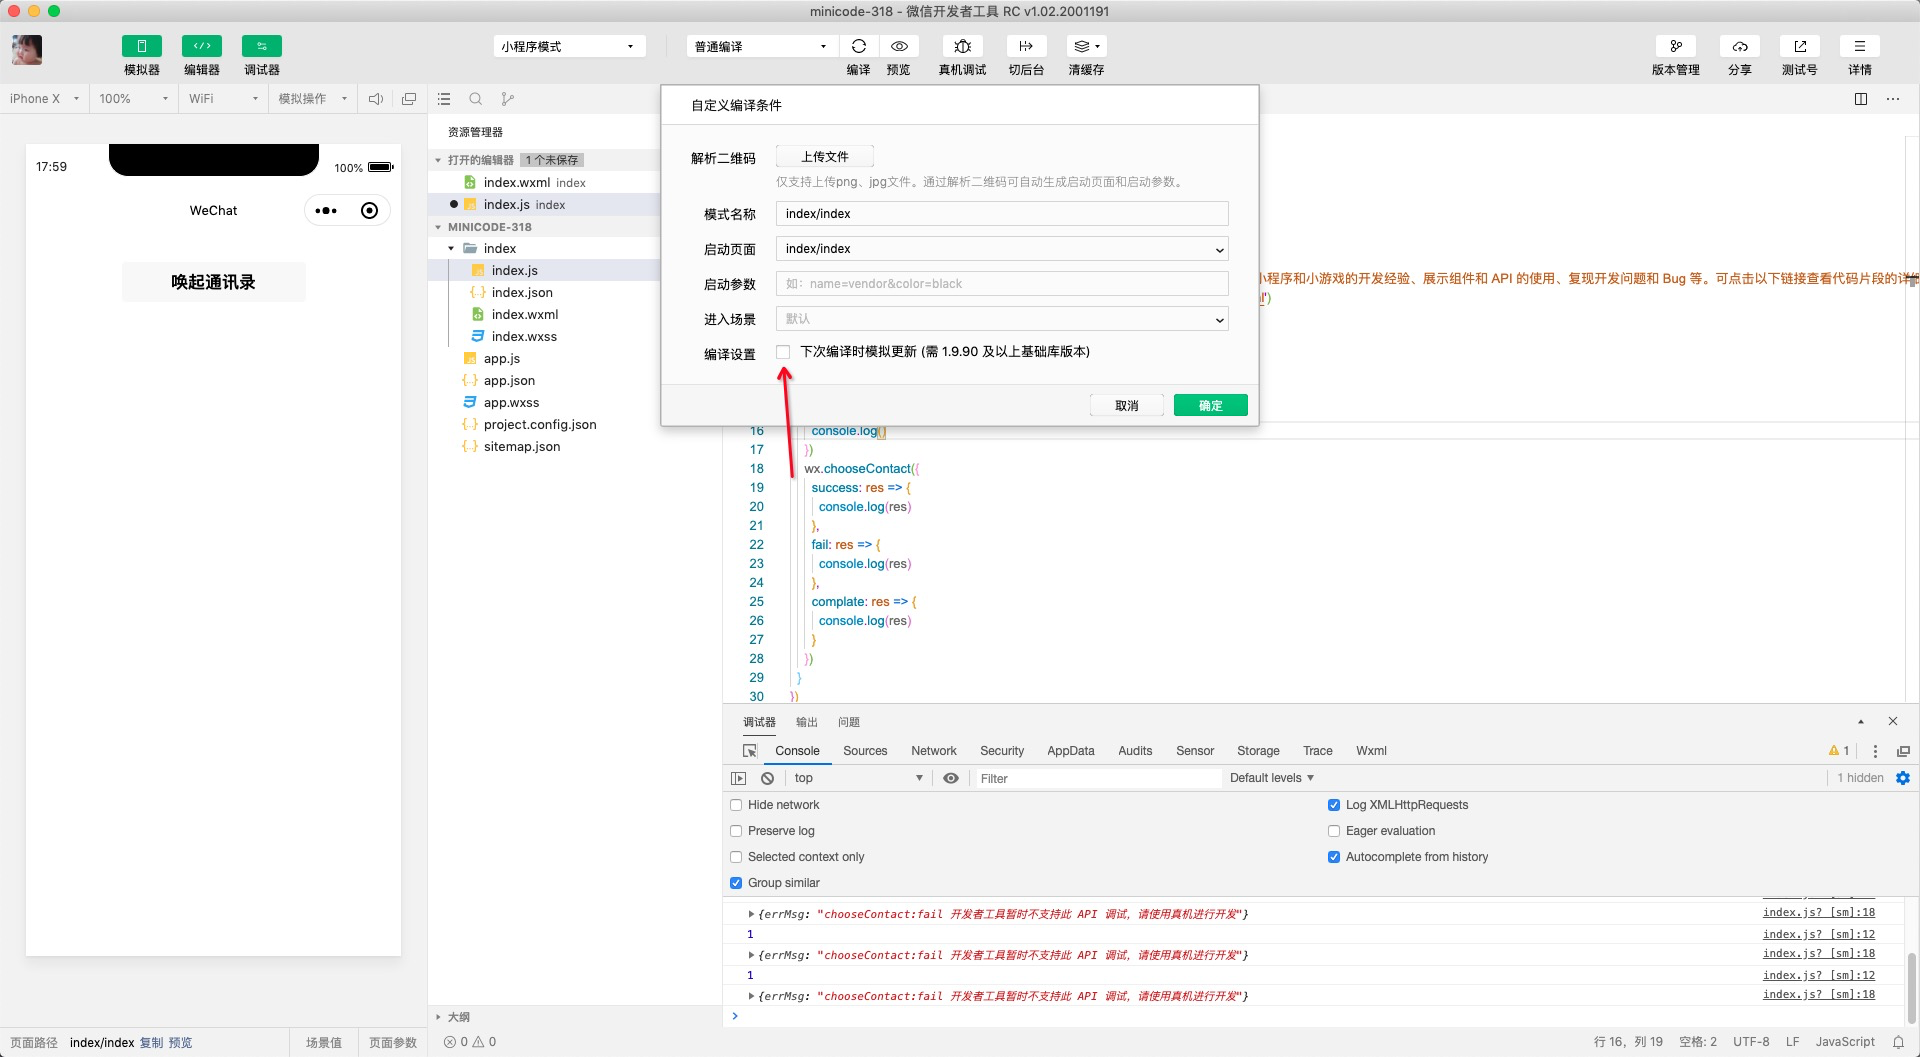Check the Preserve log option

coord(736,831)
